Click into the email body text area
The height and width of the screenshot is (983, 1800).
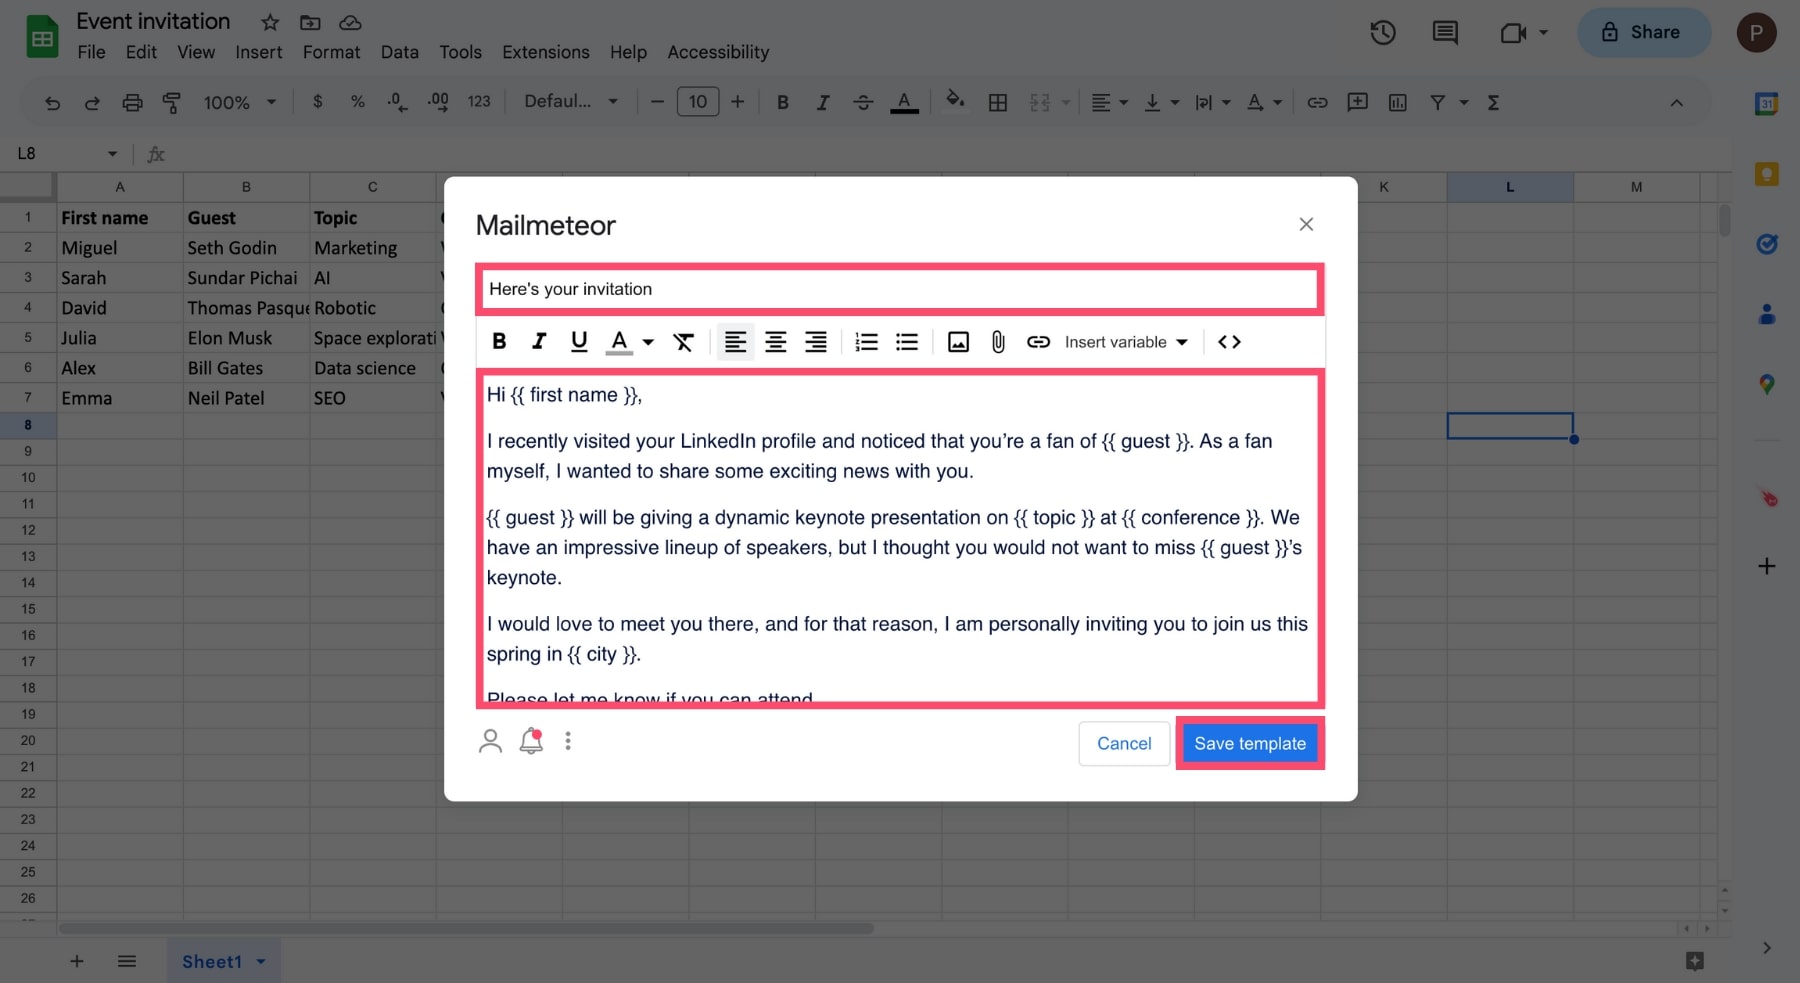(900, 538)
